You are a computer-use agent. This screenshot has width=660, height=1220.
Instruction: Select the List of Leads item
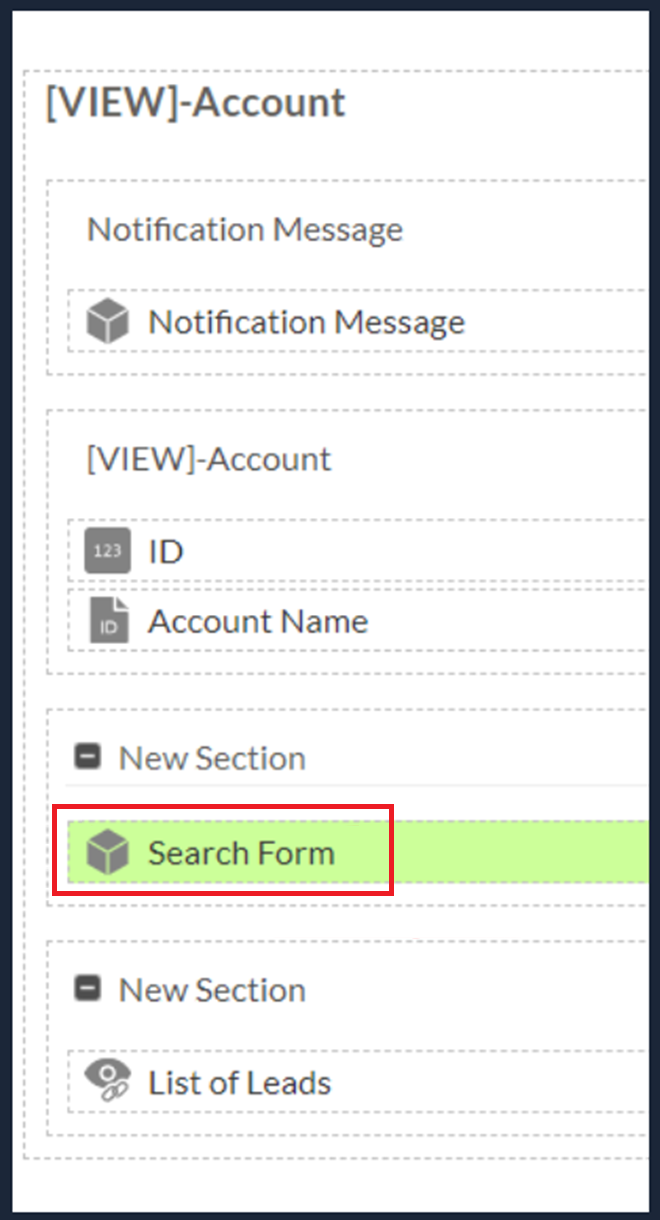click(240, 1082)
